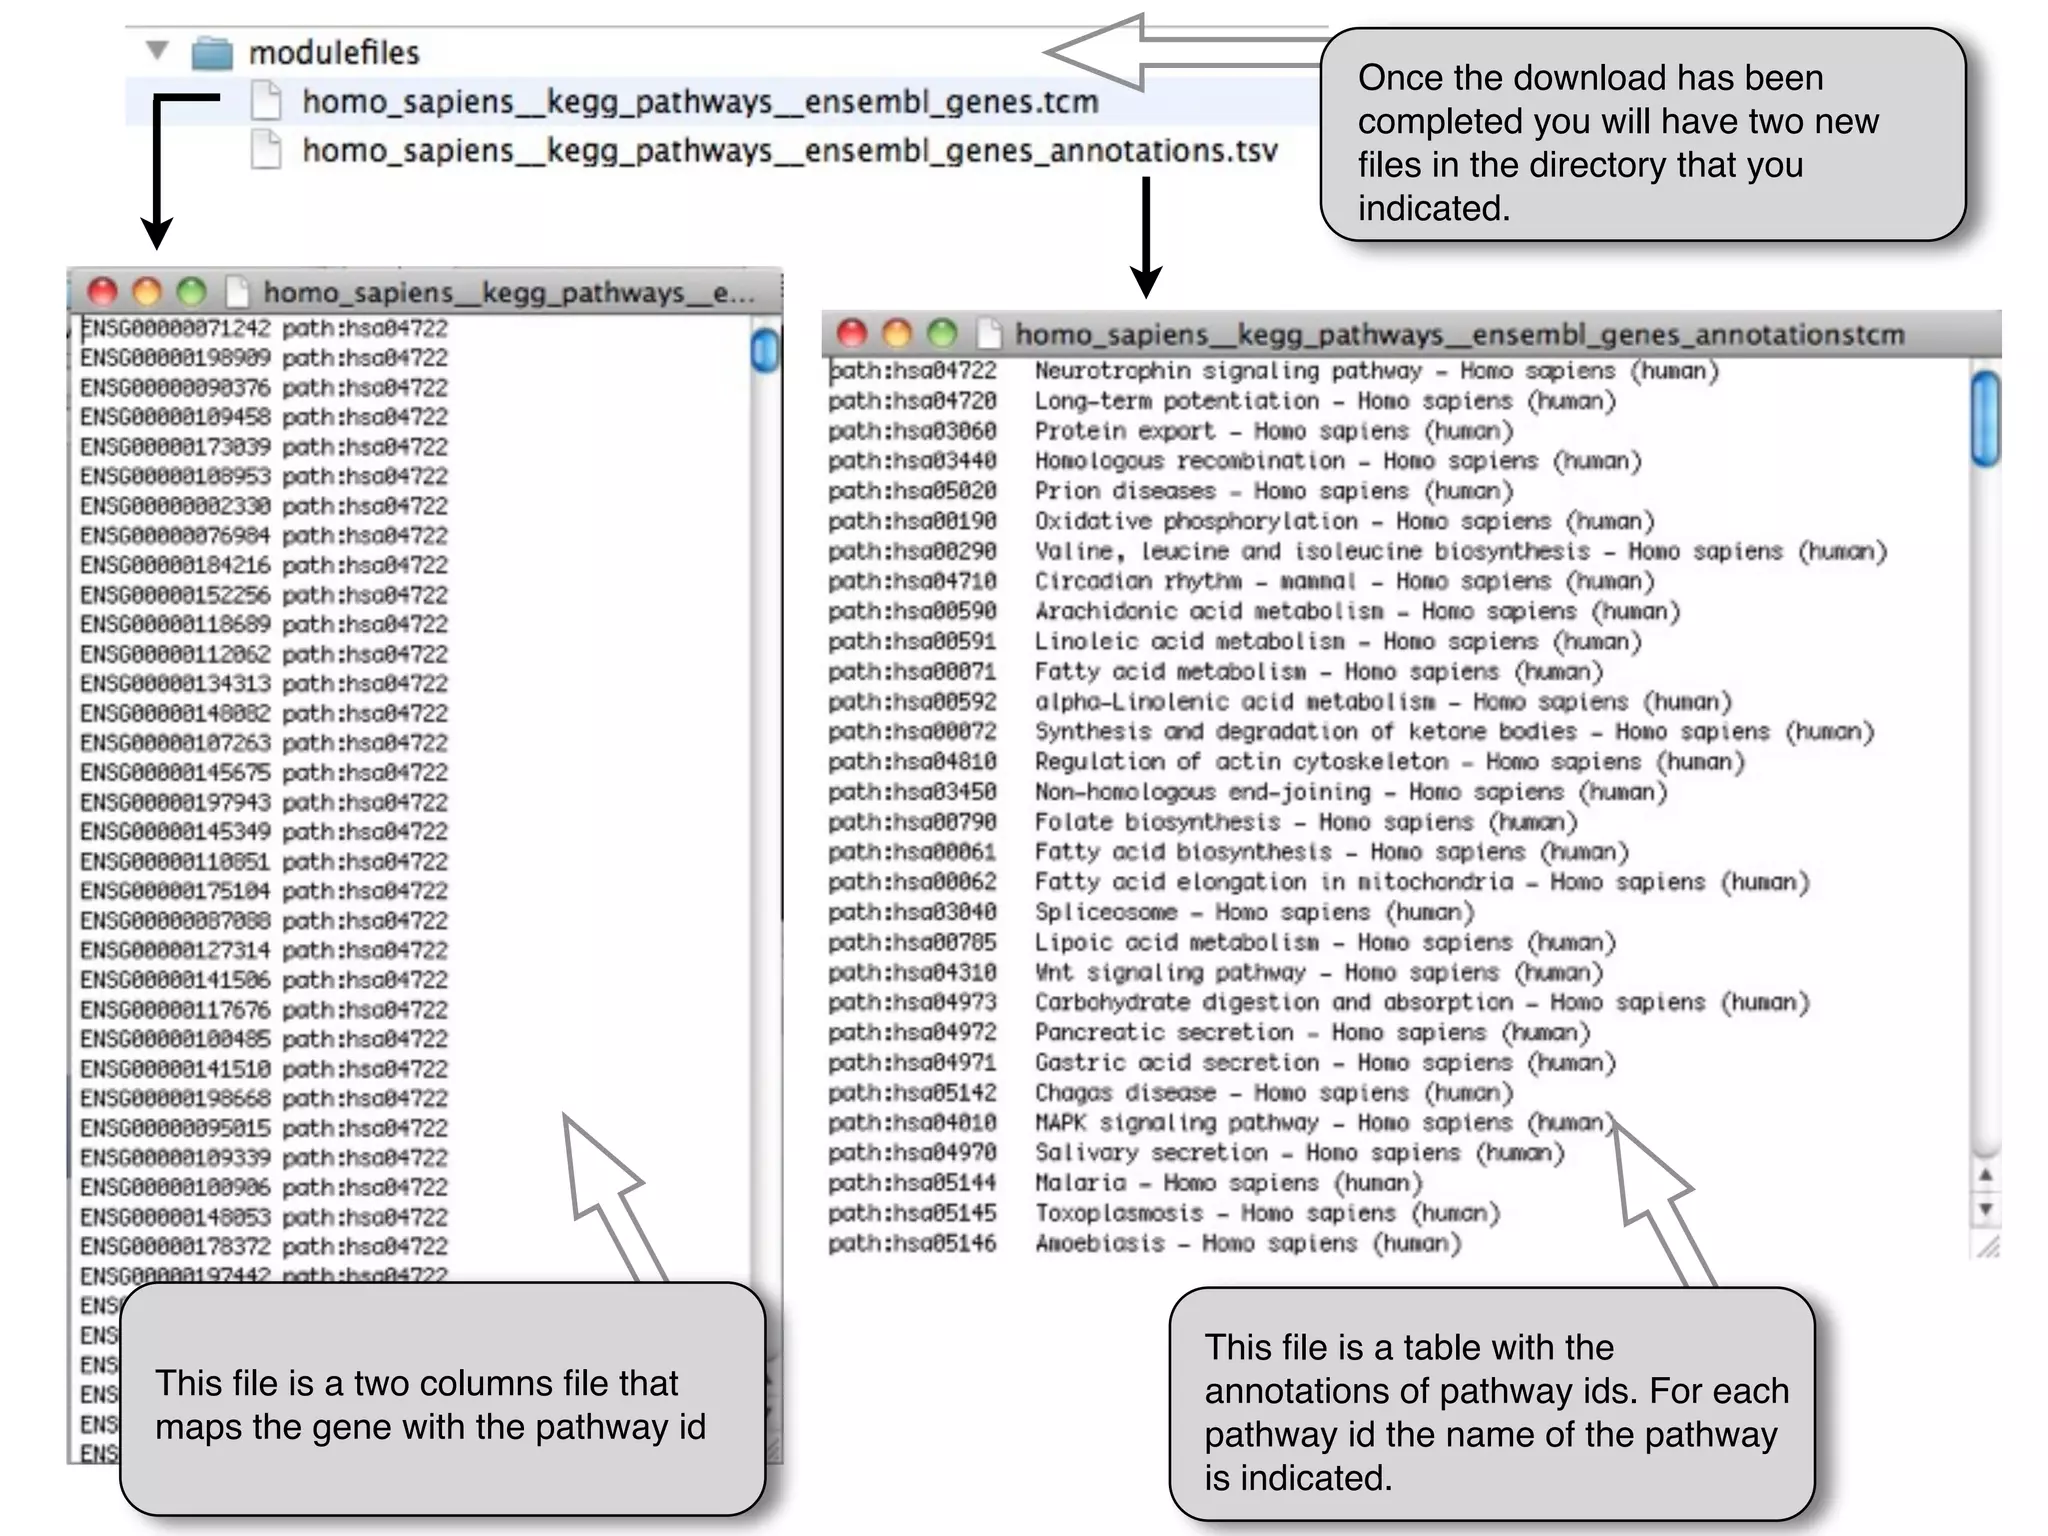Screen dimensions: 2048x1536
Task: Click the Lipoic acid metabolism row
Action: click(x=1222, y=942)
